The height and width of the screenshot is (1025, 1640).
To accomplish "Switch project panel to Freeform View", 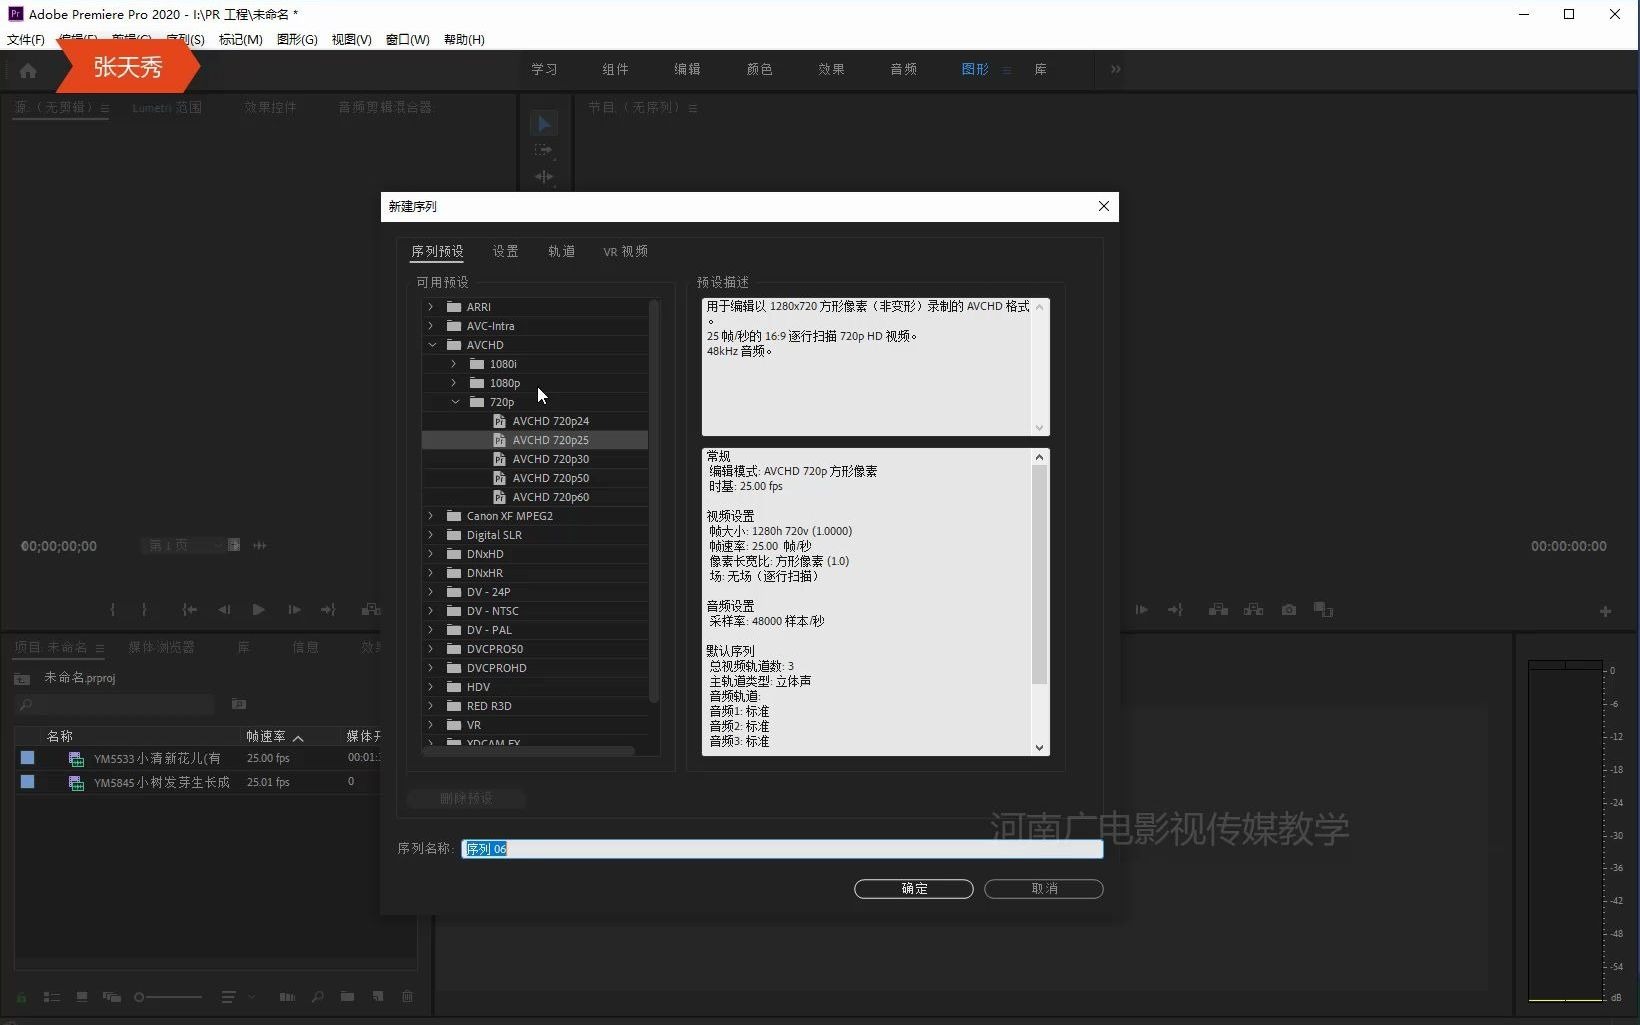I will pyautogui.click(x=112, y=997).
